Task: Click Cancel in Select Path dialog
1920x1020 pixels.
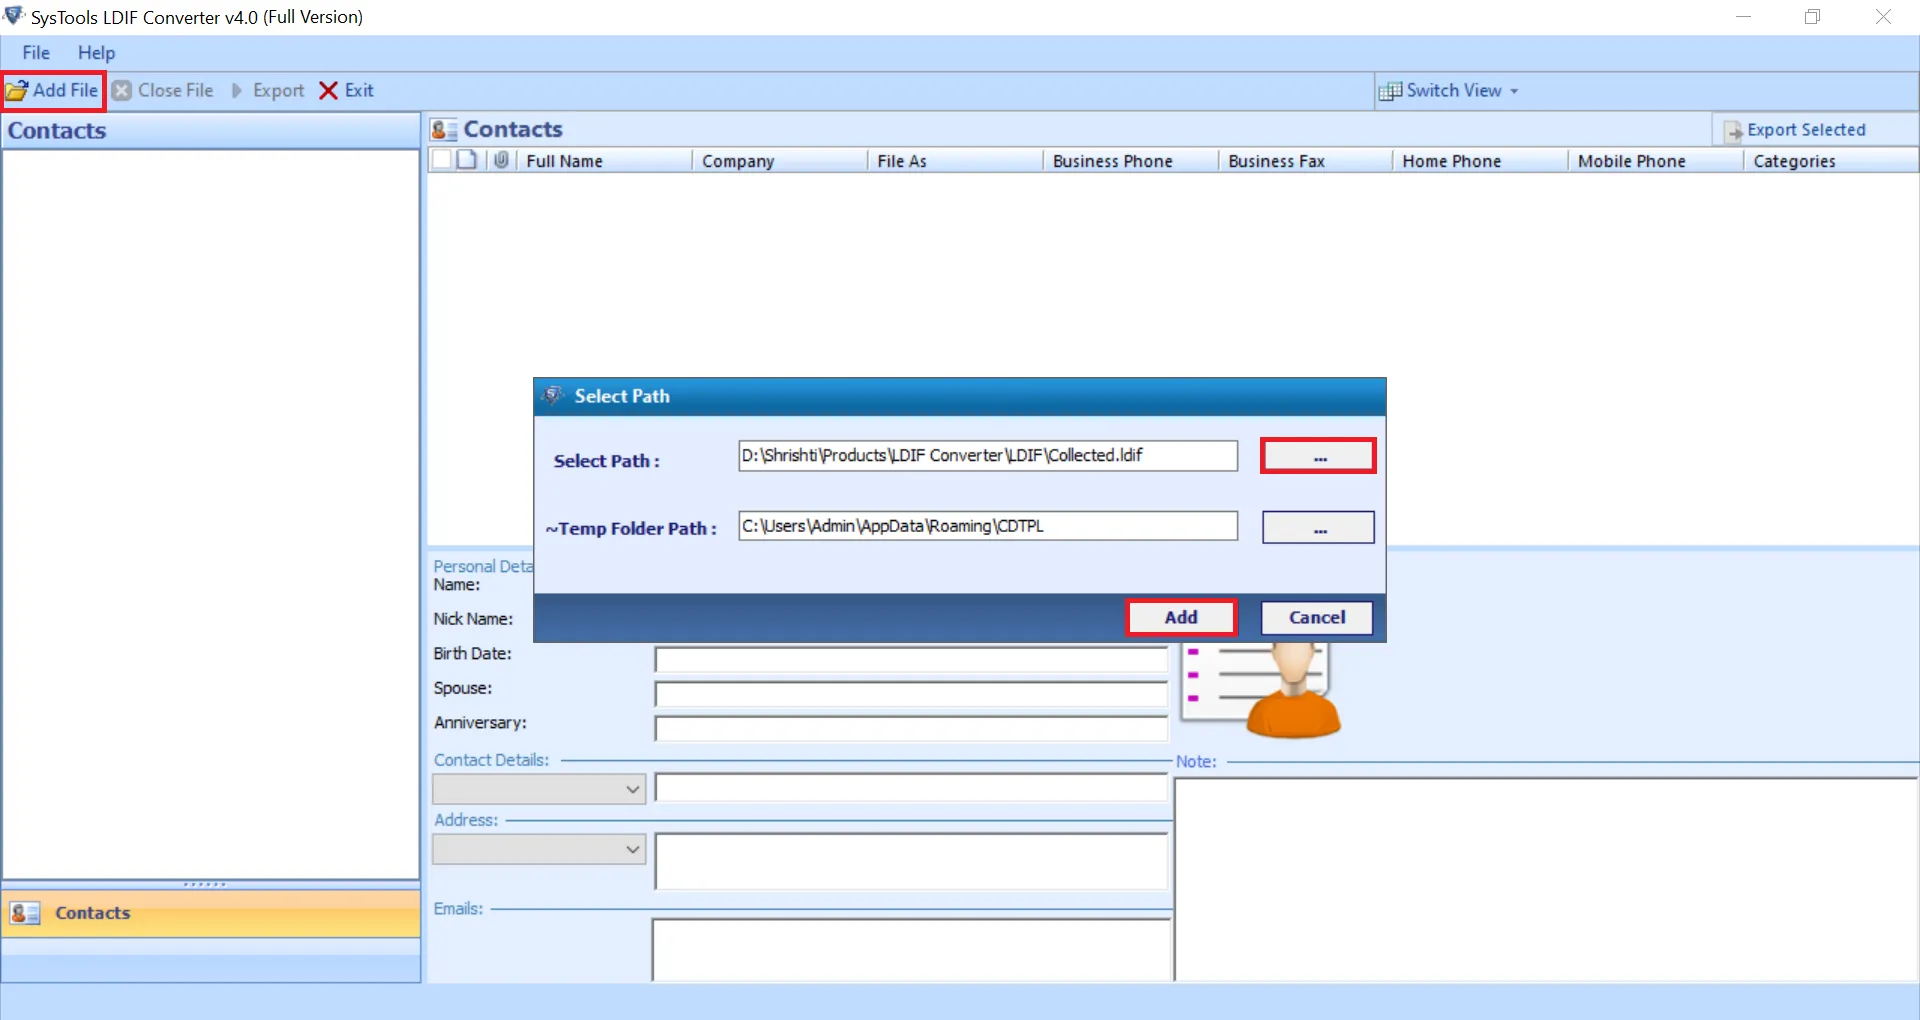Action: coord(1316,617)
